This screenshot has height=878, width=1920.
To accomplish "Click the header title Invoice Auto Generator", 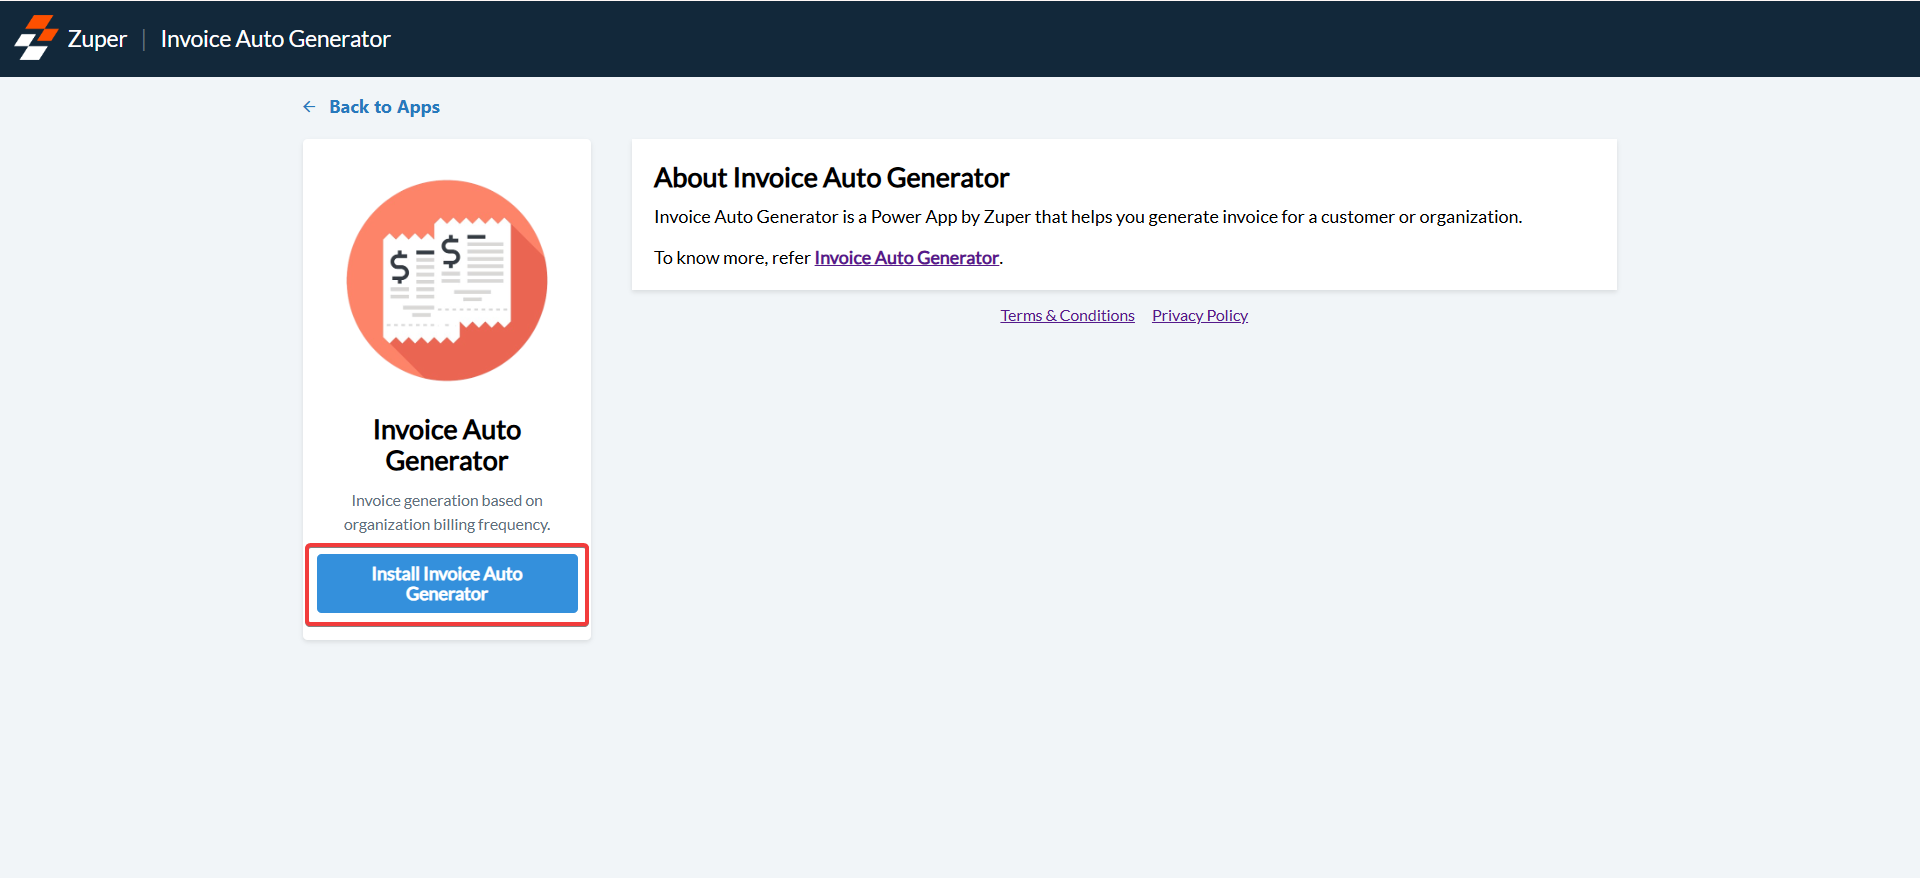I will click(275, 39).
